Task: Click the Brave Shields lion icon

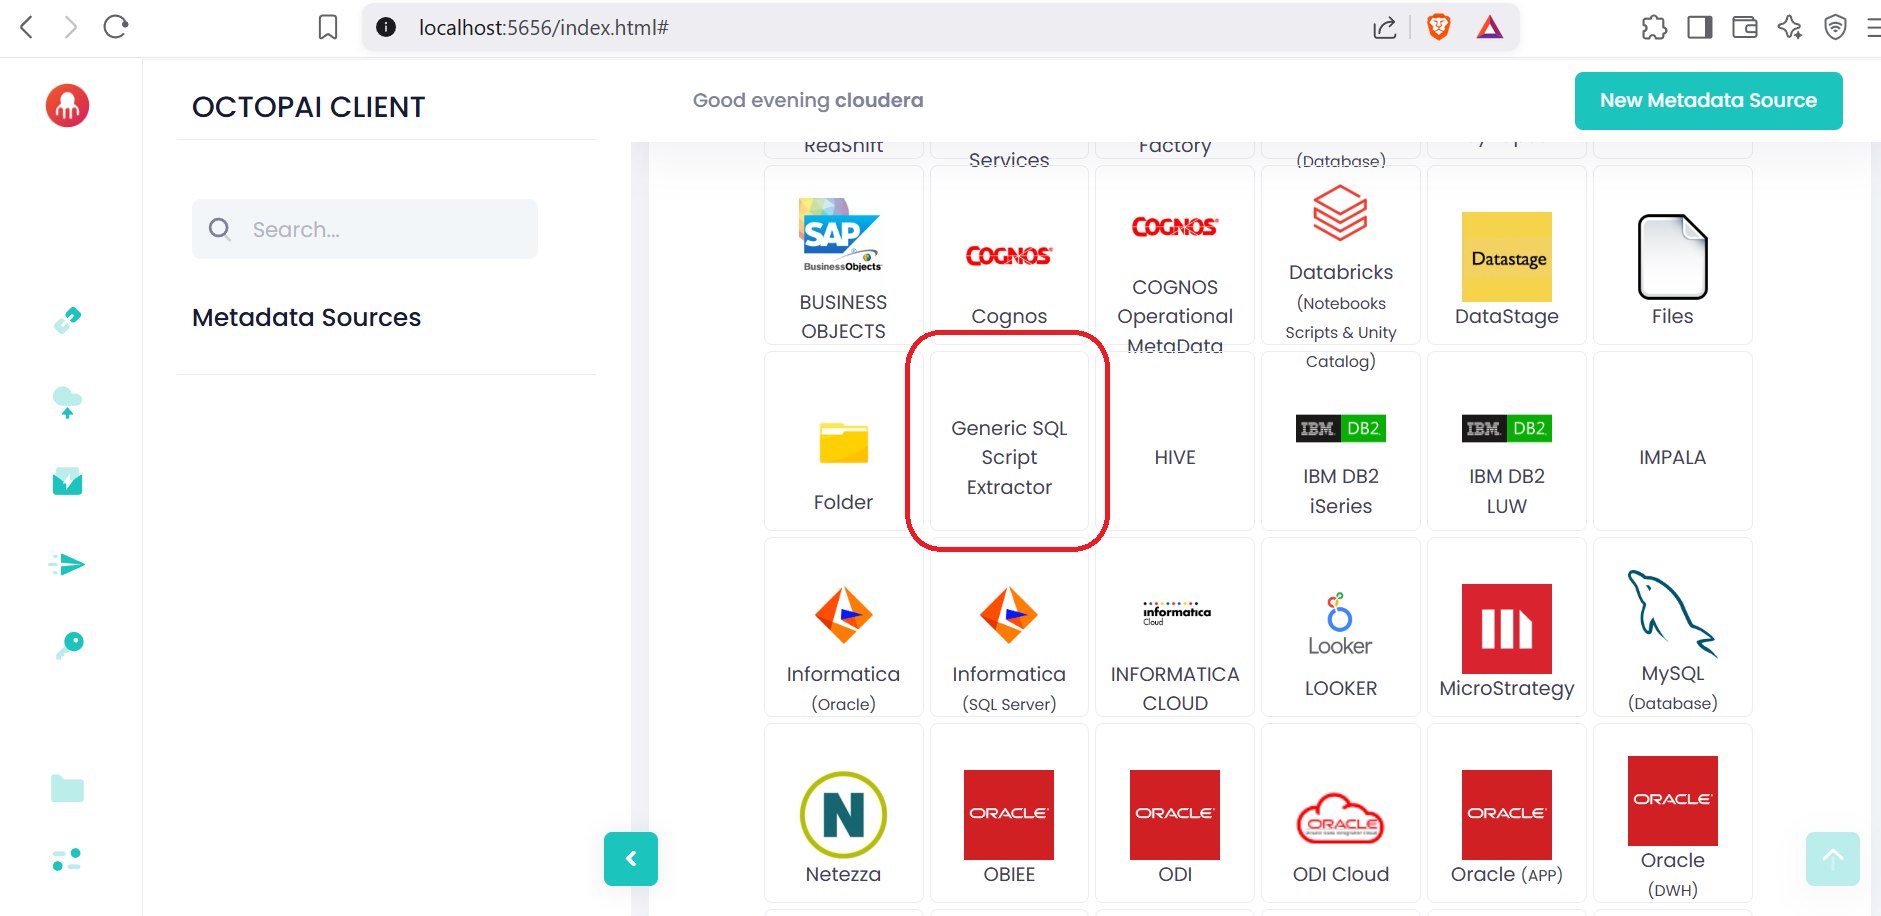Action: pos(1438,27)
